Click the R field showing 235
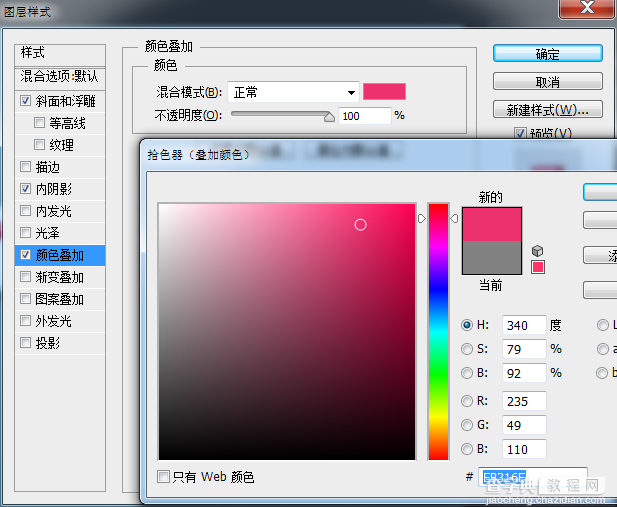The width and height of the screenshot is (617, 507). (x=524, y=401)
